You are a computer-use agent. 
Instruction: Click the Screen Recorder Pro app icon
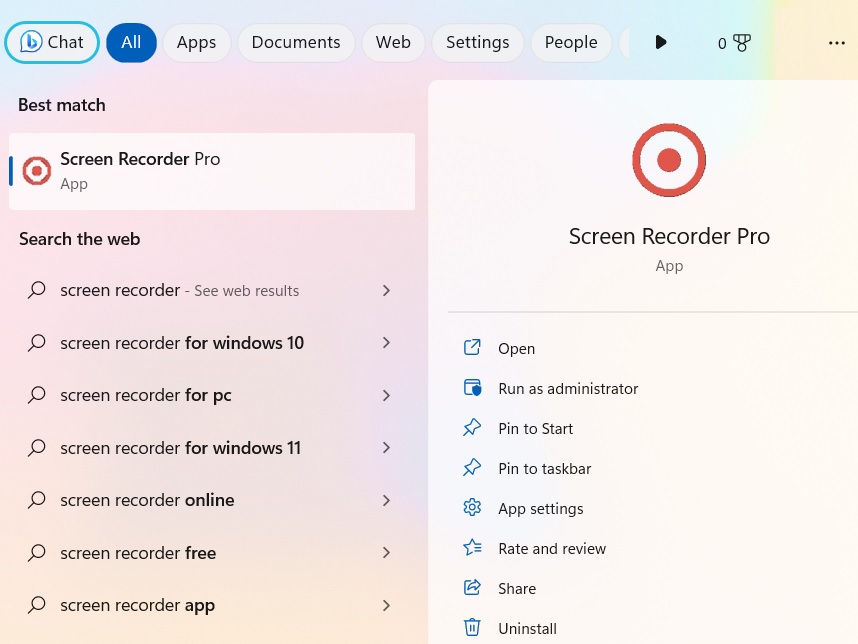tap(37, 170)
